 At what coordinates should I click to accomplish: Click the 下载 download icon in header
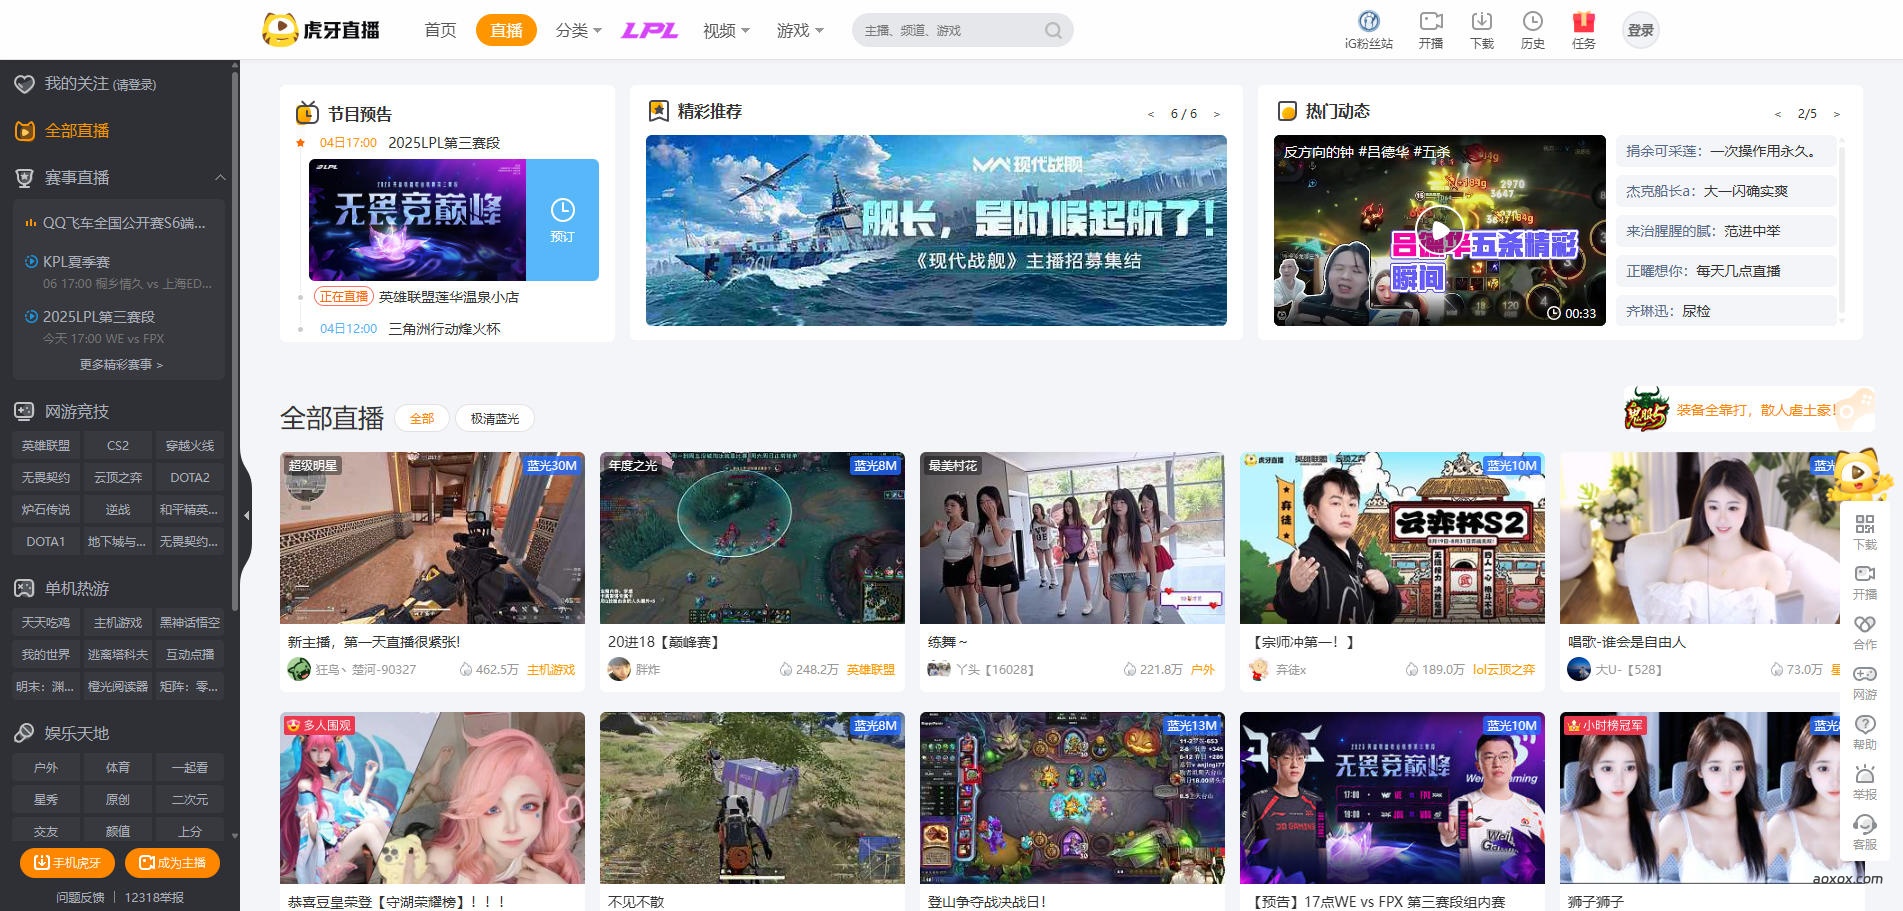pyautogui.click(x=1482, y=21)
